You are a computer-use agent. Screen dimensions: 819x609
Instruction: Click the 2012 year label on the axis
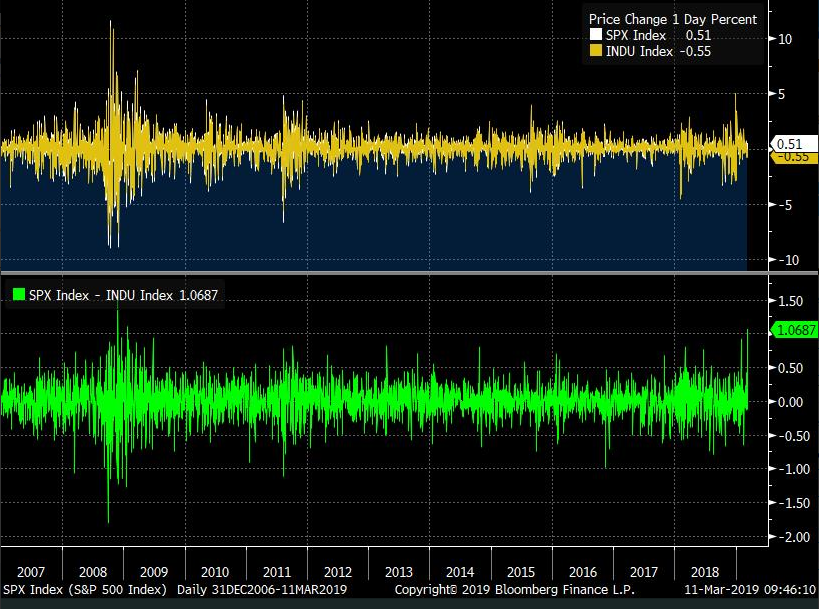pos(337,572)
